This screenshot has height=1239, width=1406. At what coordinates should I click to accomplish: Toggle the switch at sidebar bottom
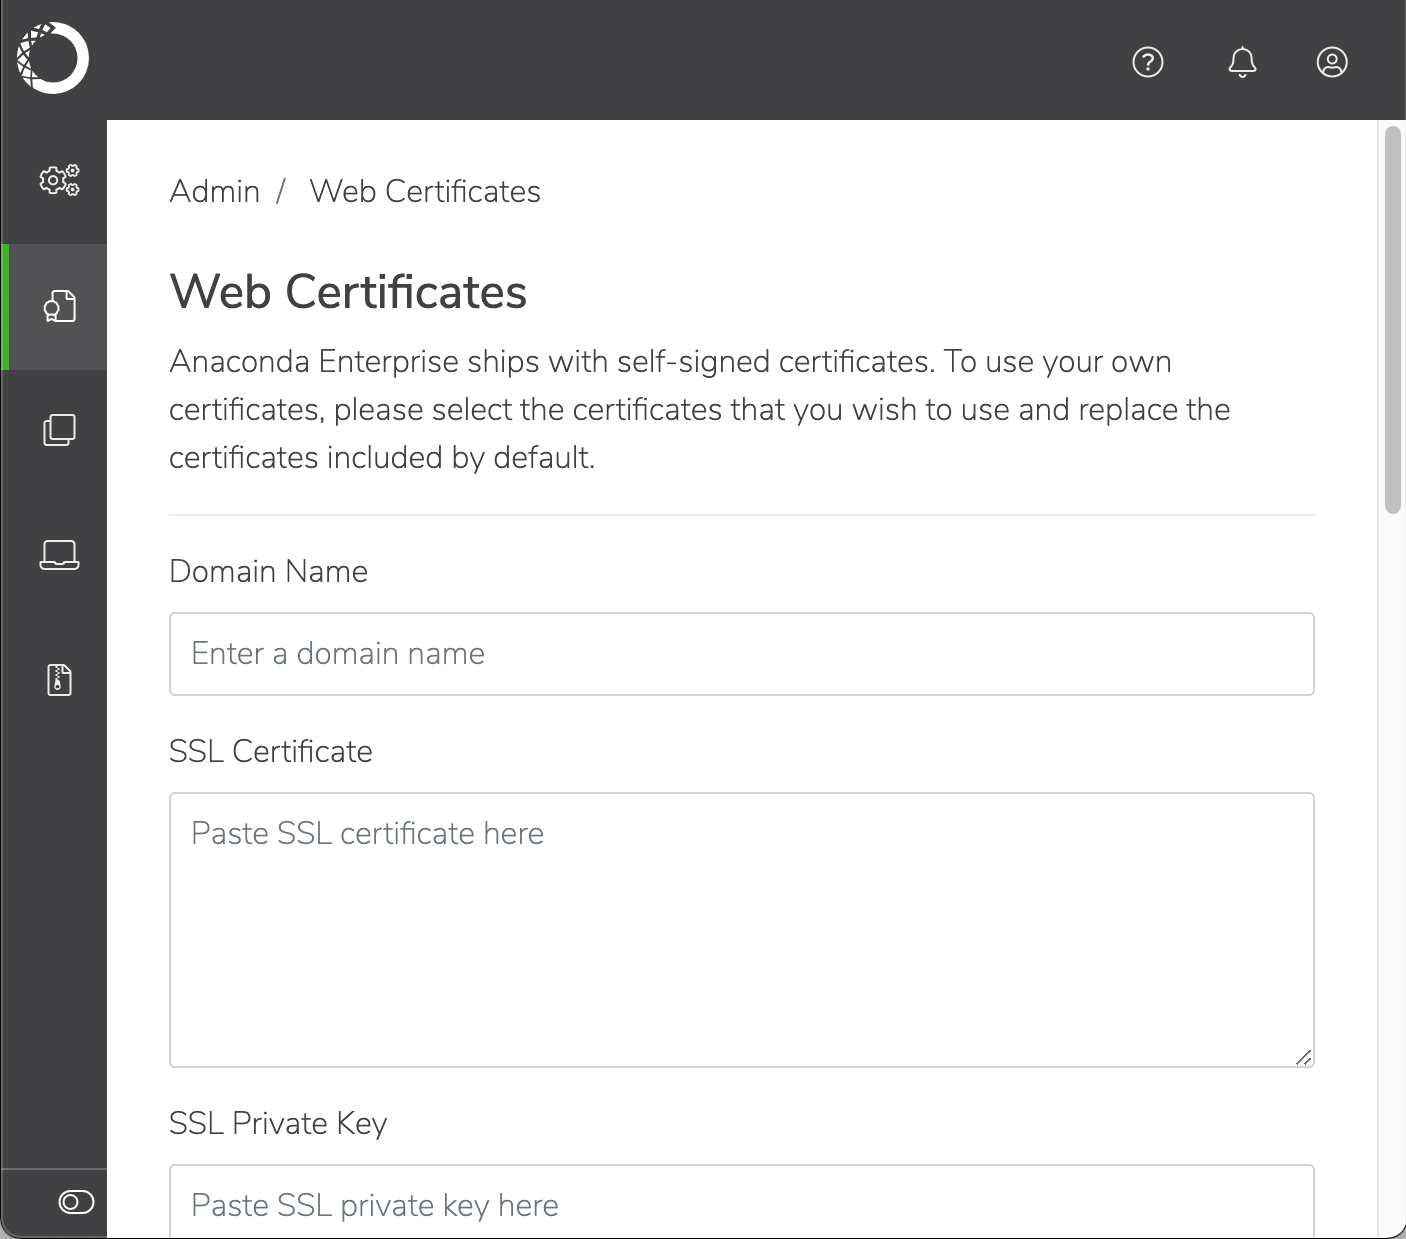(x=76, y=1202)
